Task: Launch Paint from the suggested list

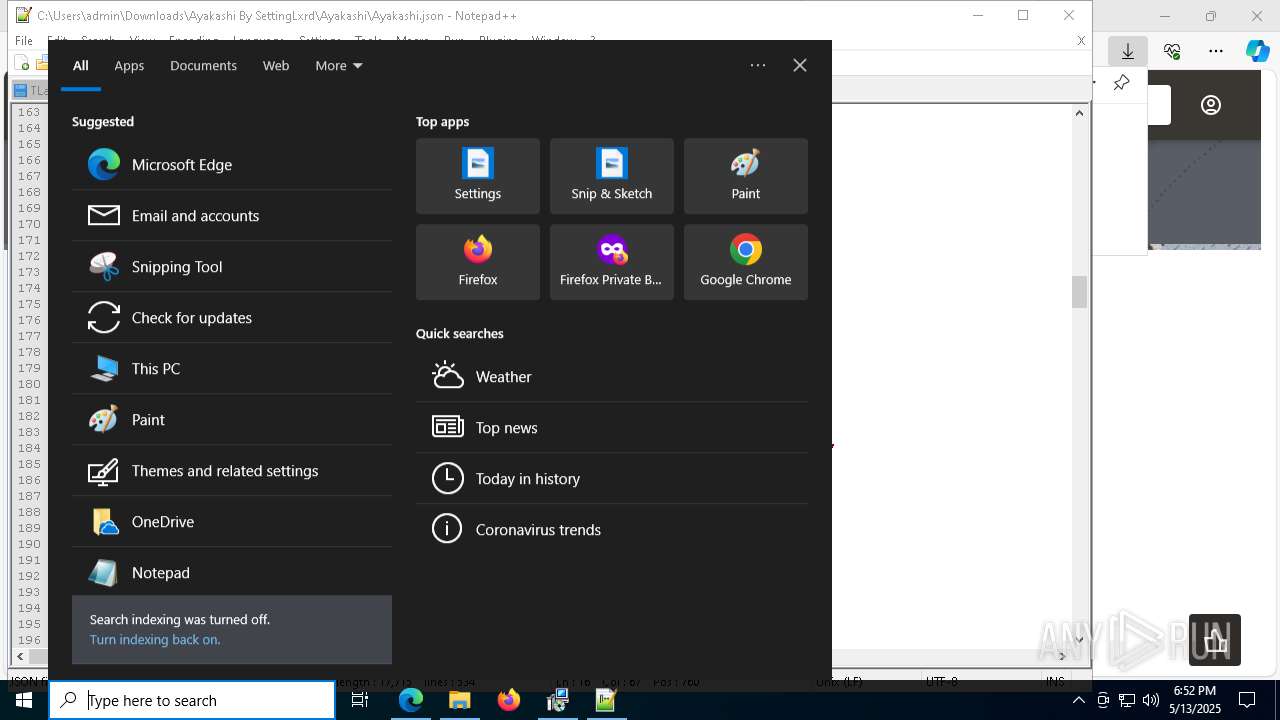Action: click(x=232, y=419)
